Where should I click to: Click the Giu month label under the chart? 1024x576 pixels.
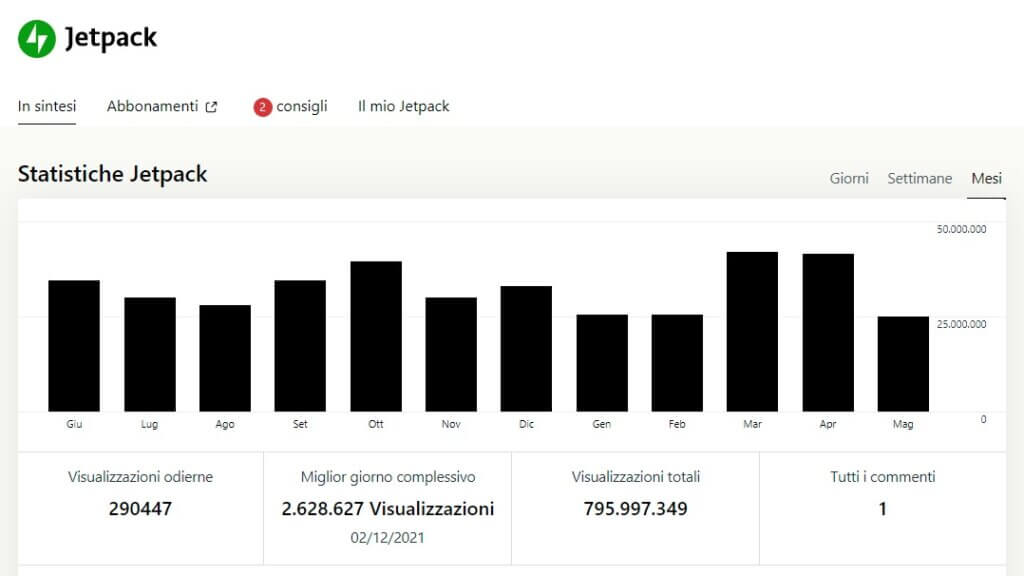click(x=74, y=424)
